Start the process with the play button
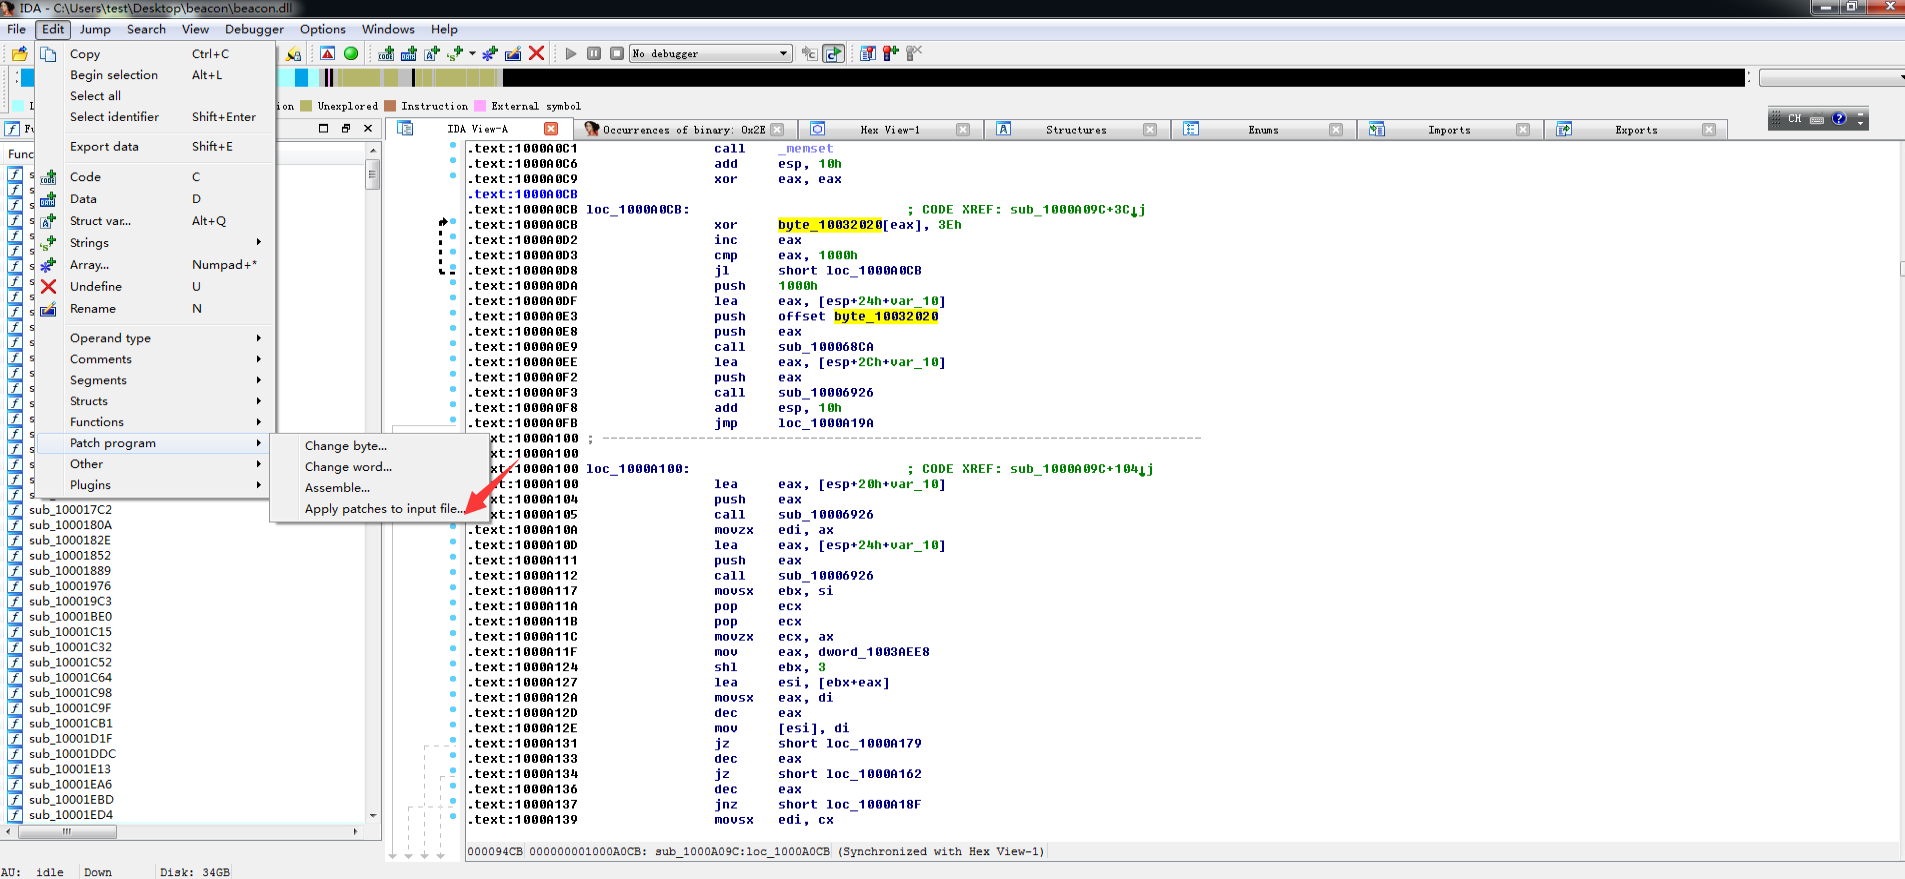 tap(571, 54)
